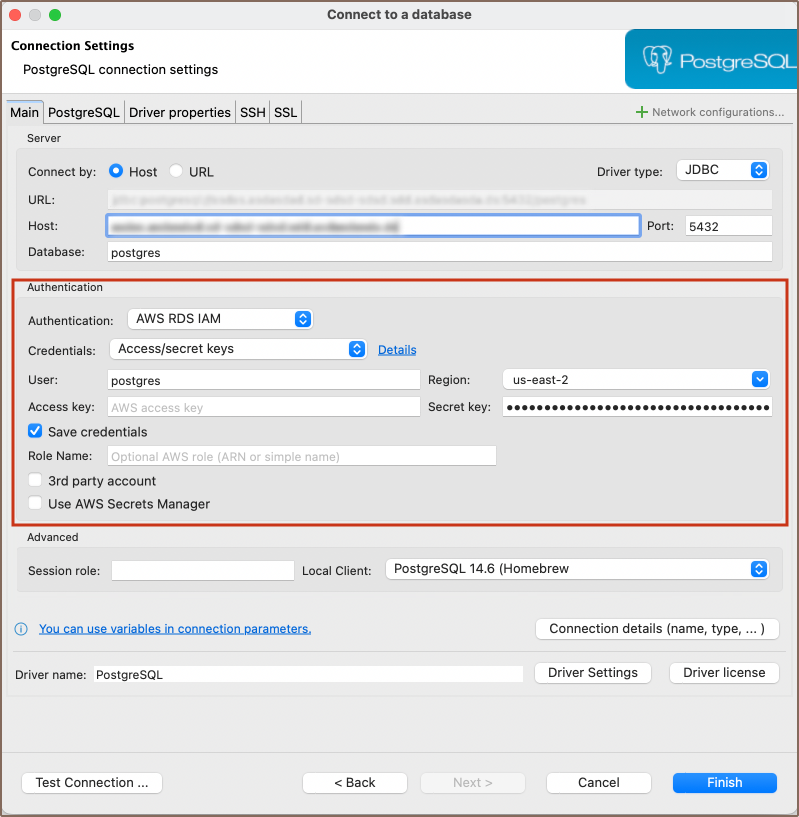Enable the 3rd party account checkbox
The height and width of the screenshot is (817, 799).
36,481
